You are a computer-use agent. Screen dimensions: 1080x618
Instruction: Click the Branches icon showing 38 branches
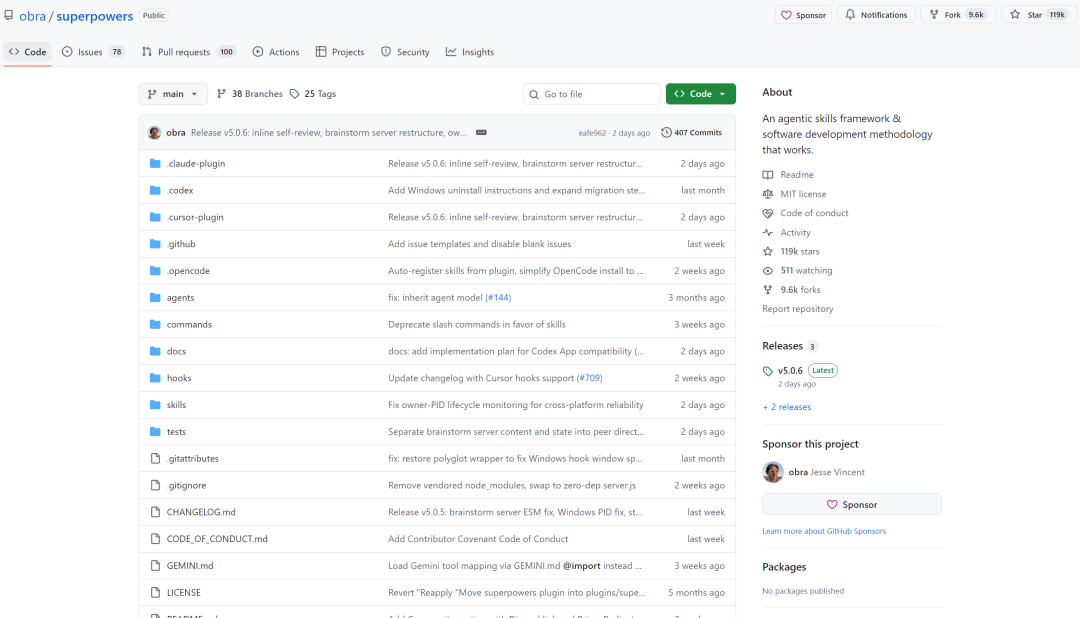(x=221, y=94)
